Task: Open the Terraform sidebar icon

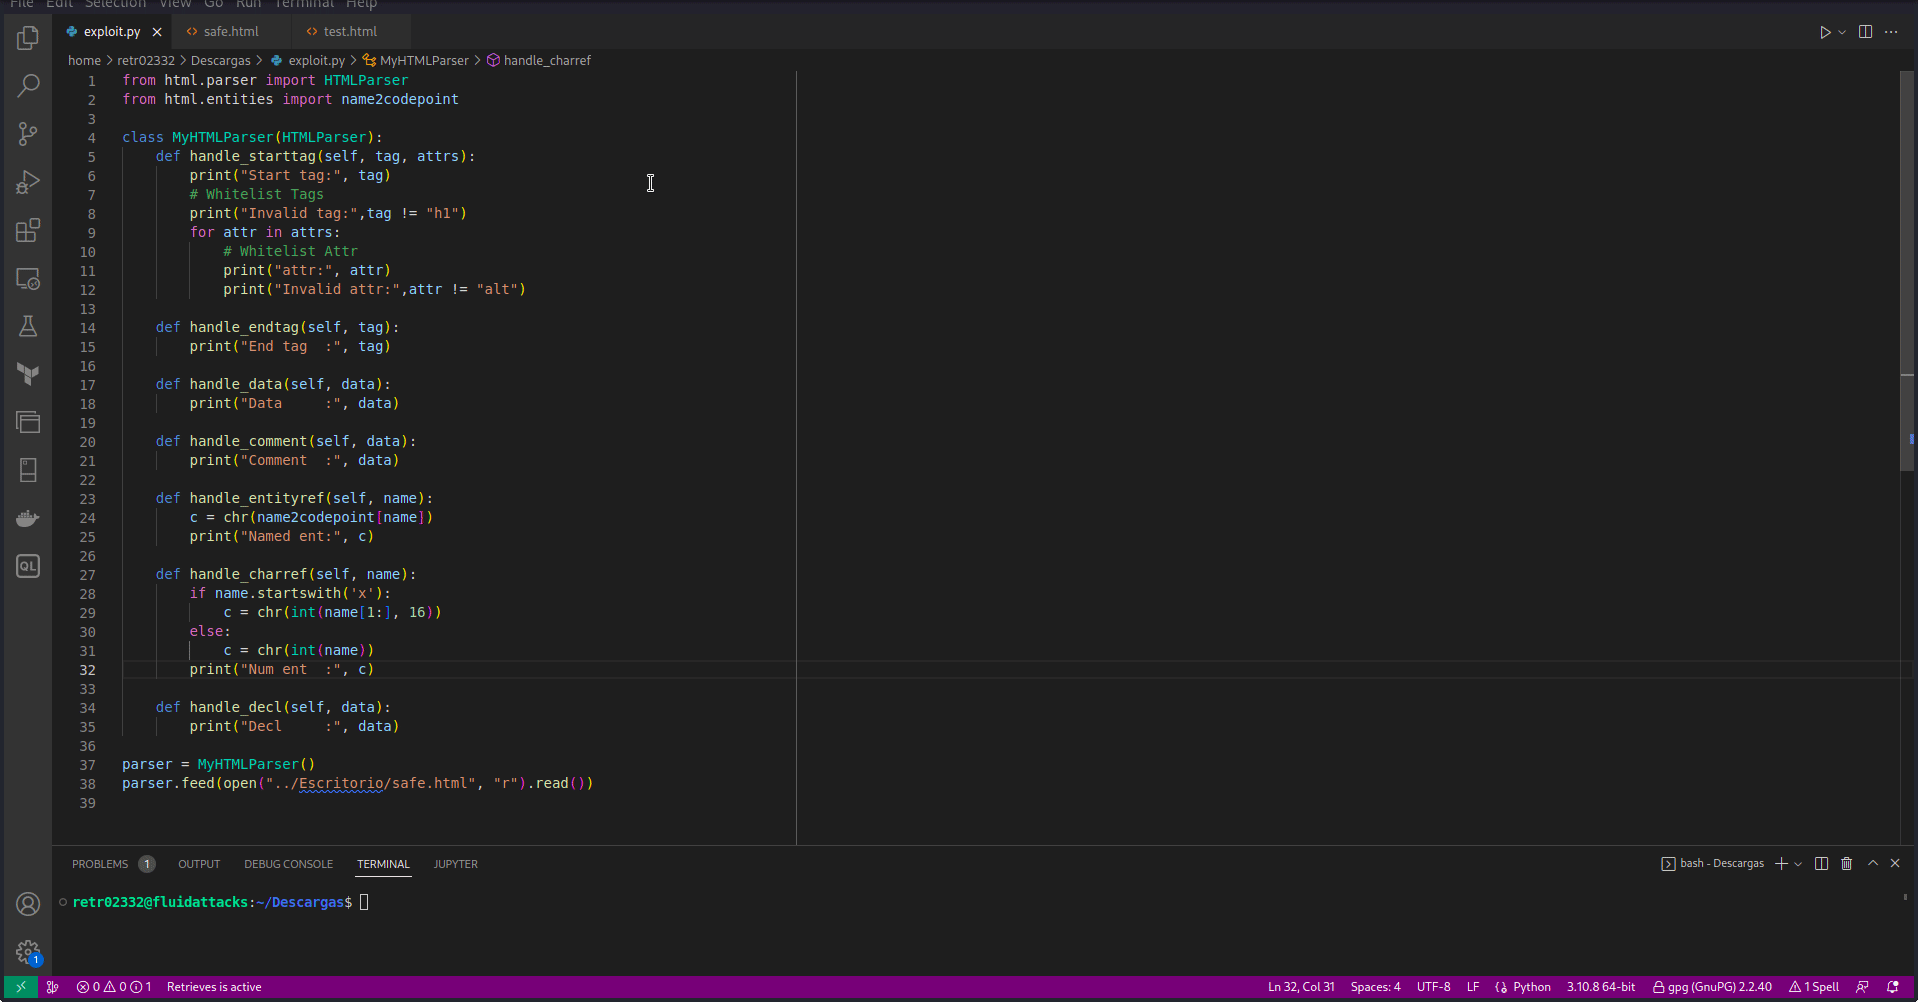Action: click(x=28, y=374)
